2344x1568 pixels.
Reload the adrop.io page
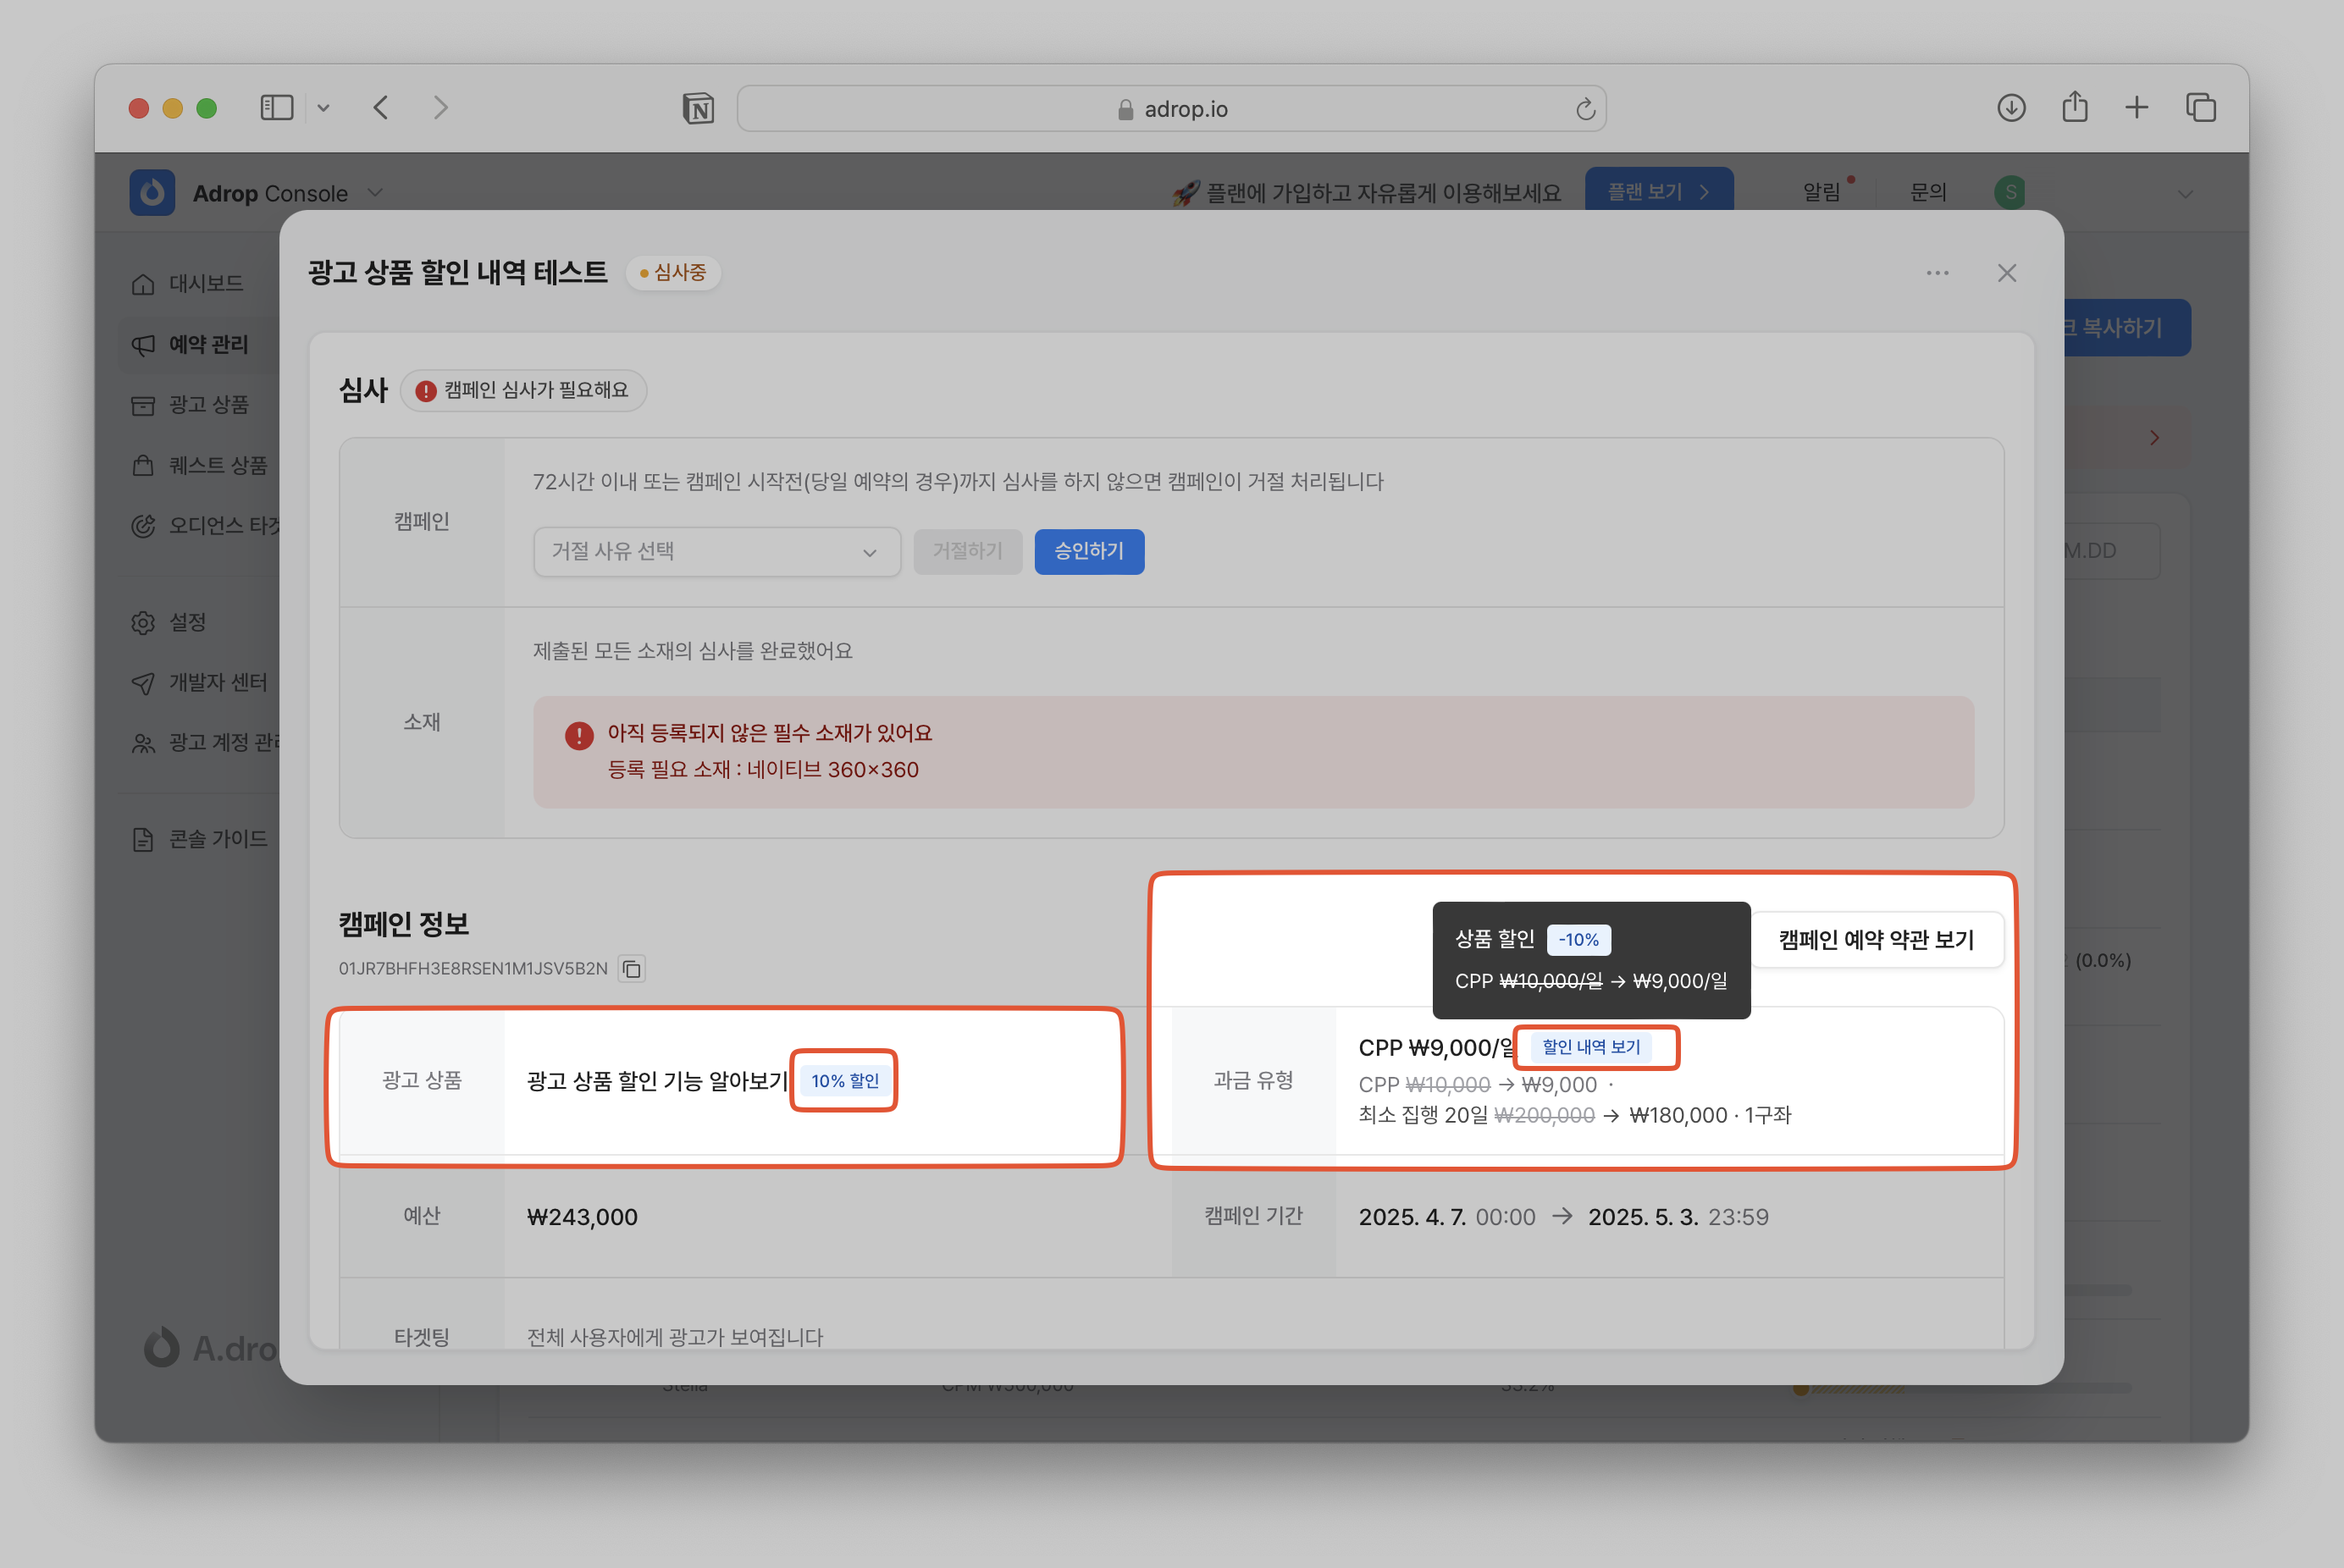click(1584, 109)
